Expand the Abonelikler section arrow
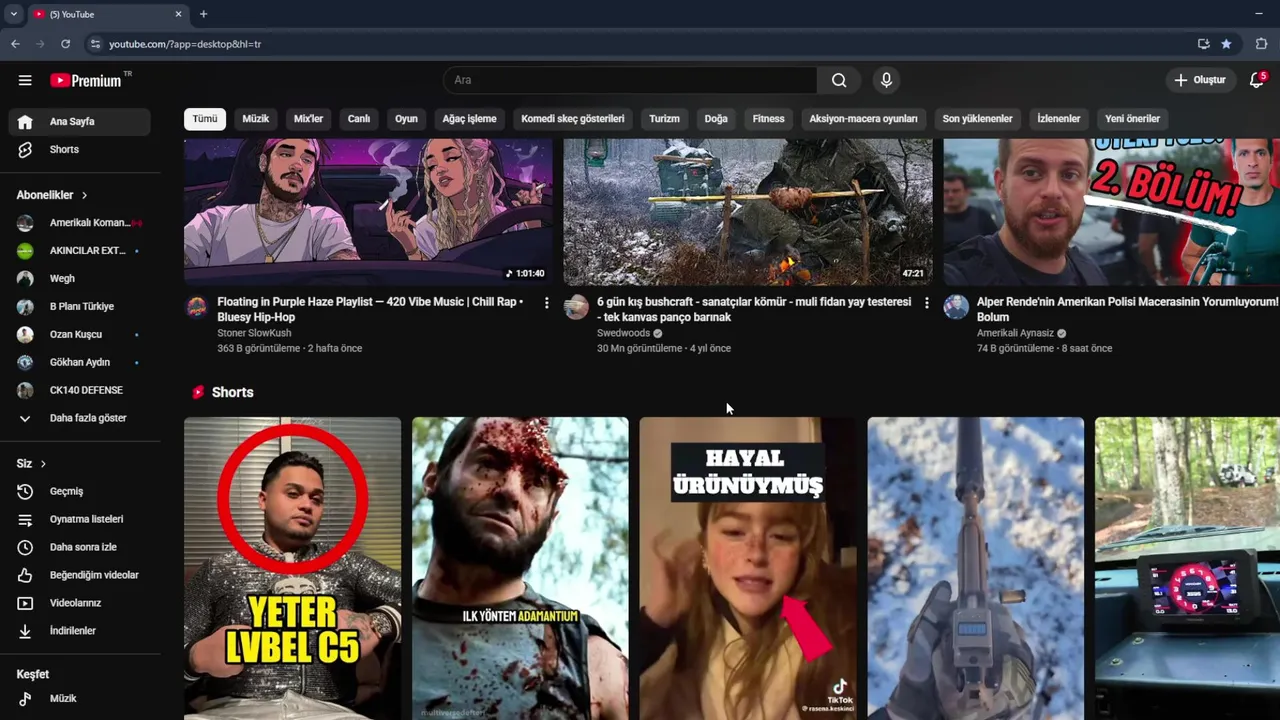This screenshot has width=1280, height=720. (85, 195)
